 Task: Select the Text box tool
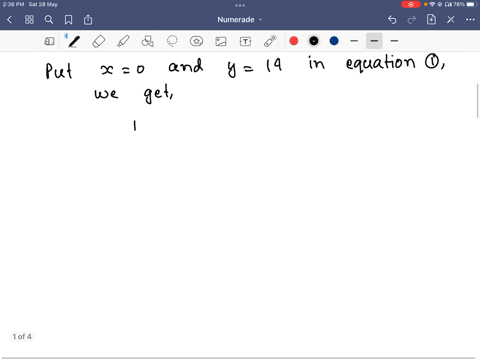tap(245, 41)
